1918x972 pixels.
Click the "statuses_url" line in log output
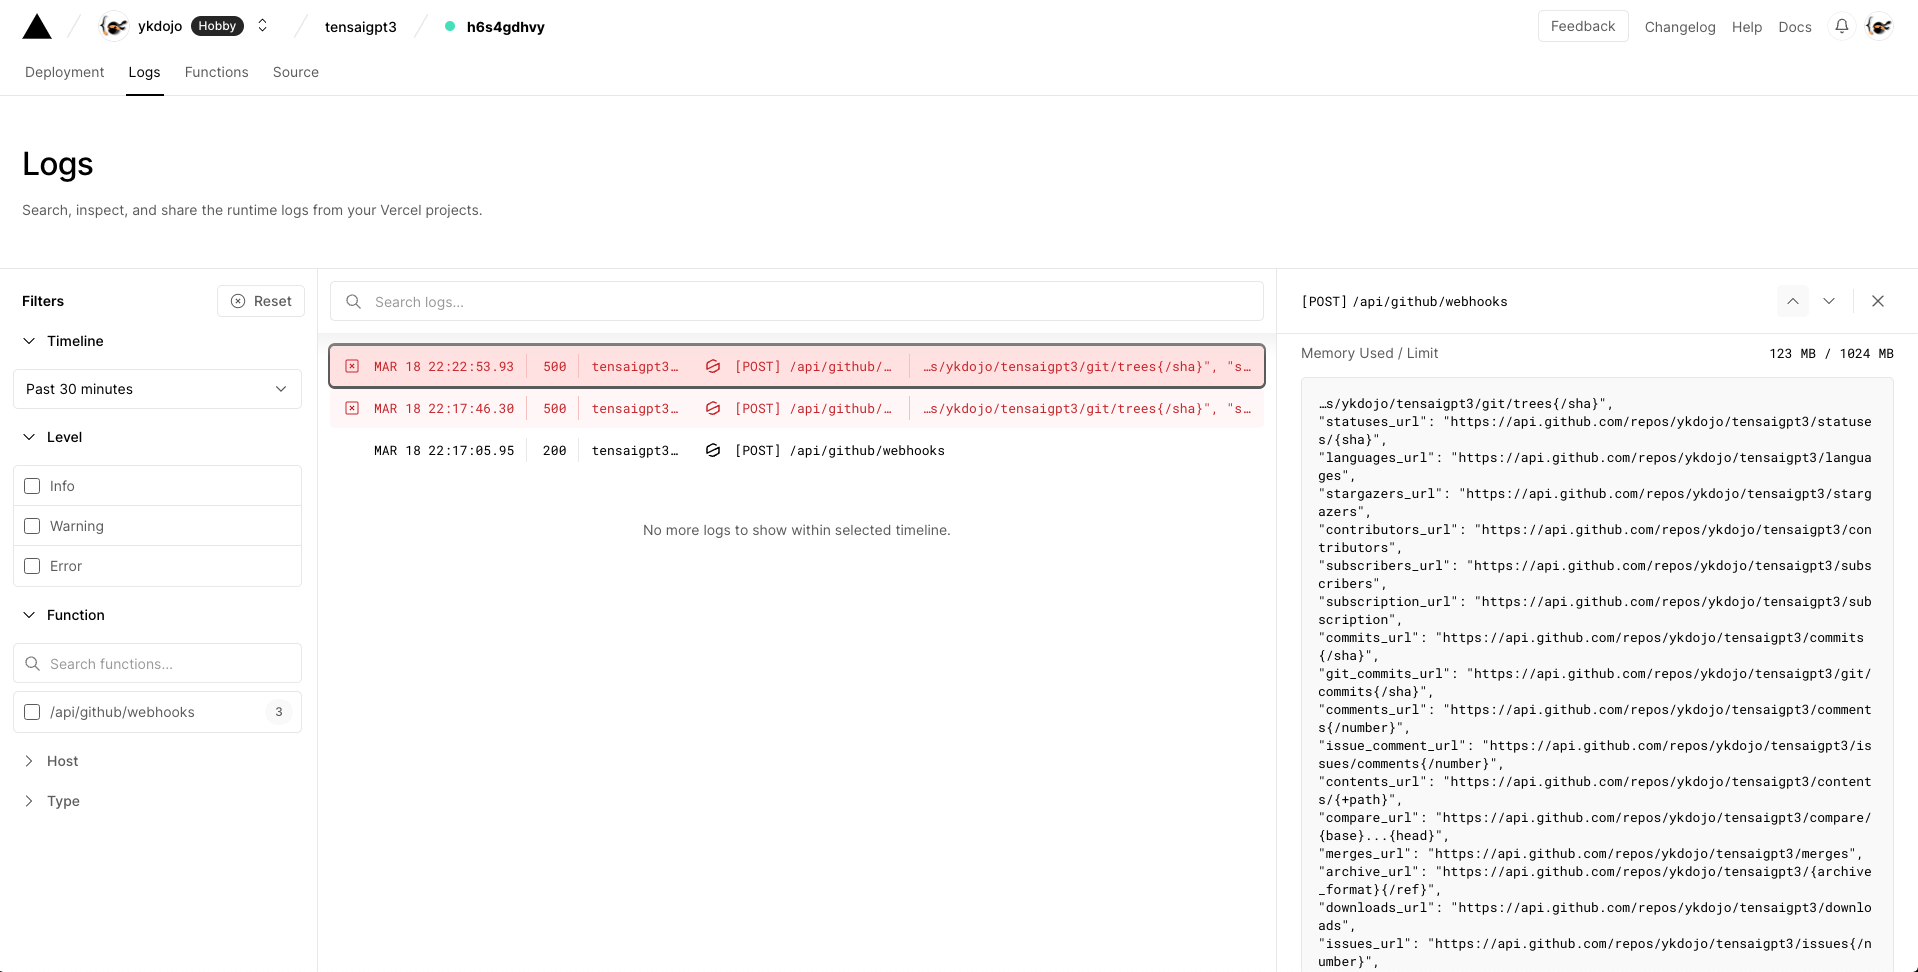point(1595,431)
